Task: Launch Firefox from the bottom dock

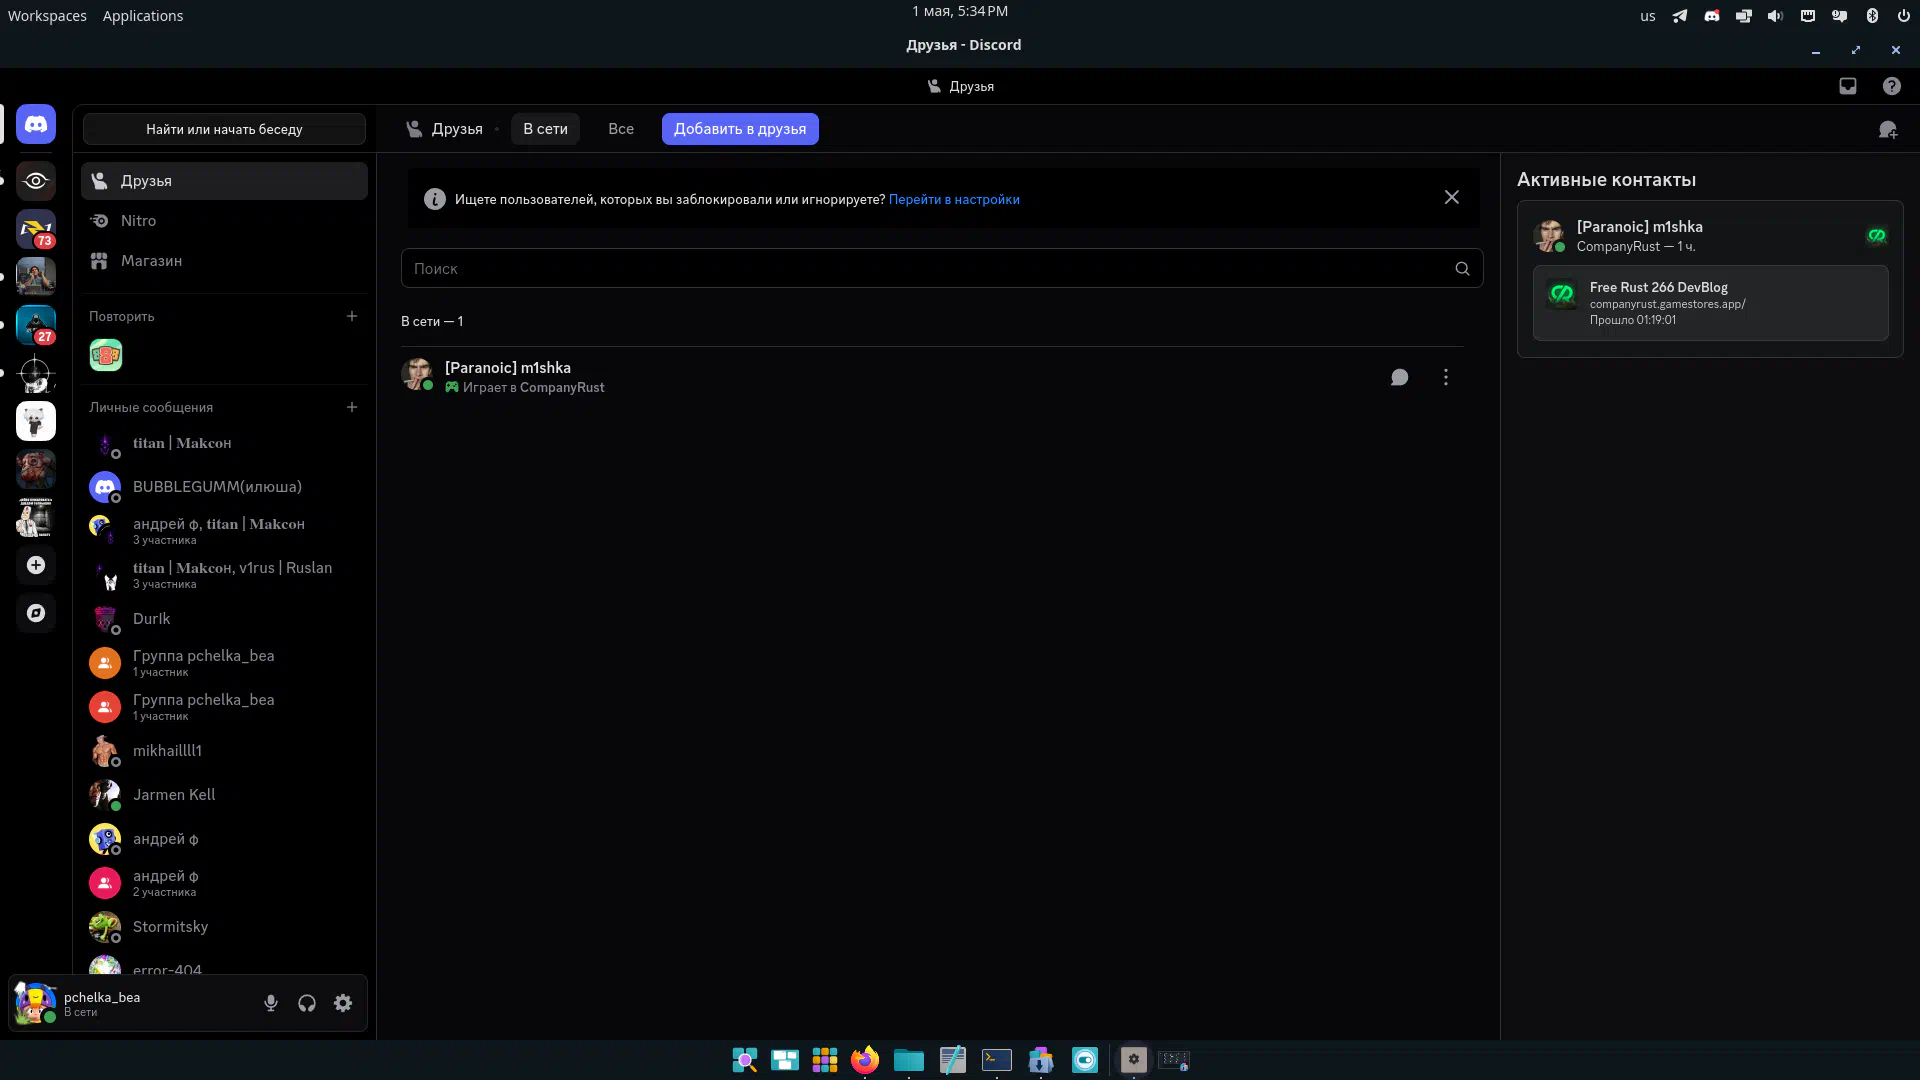Action: pyautogui.click(x=865, y=1060)
